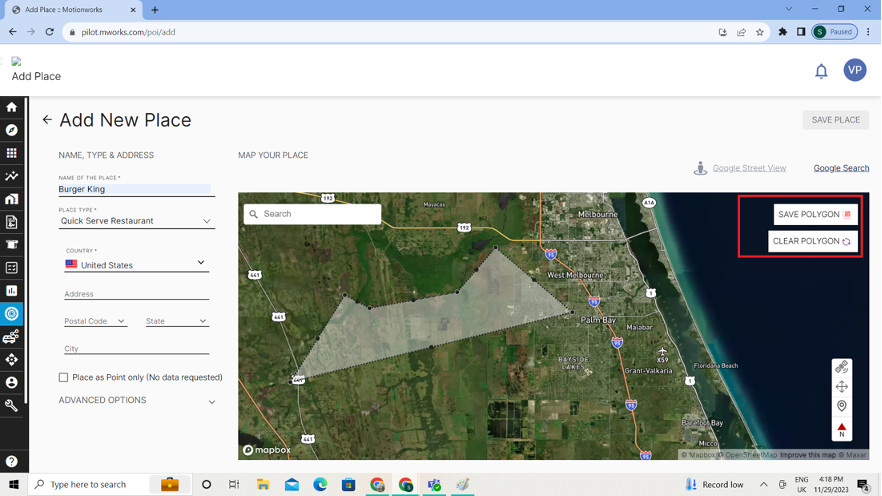Select the move/pan map control

coord(842,387)
